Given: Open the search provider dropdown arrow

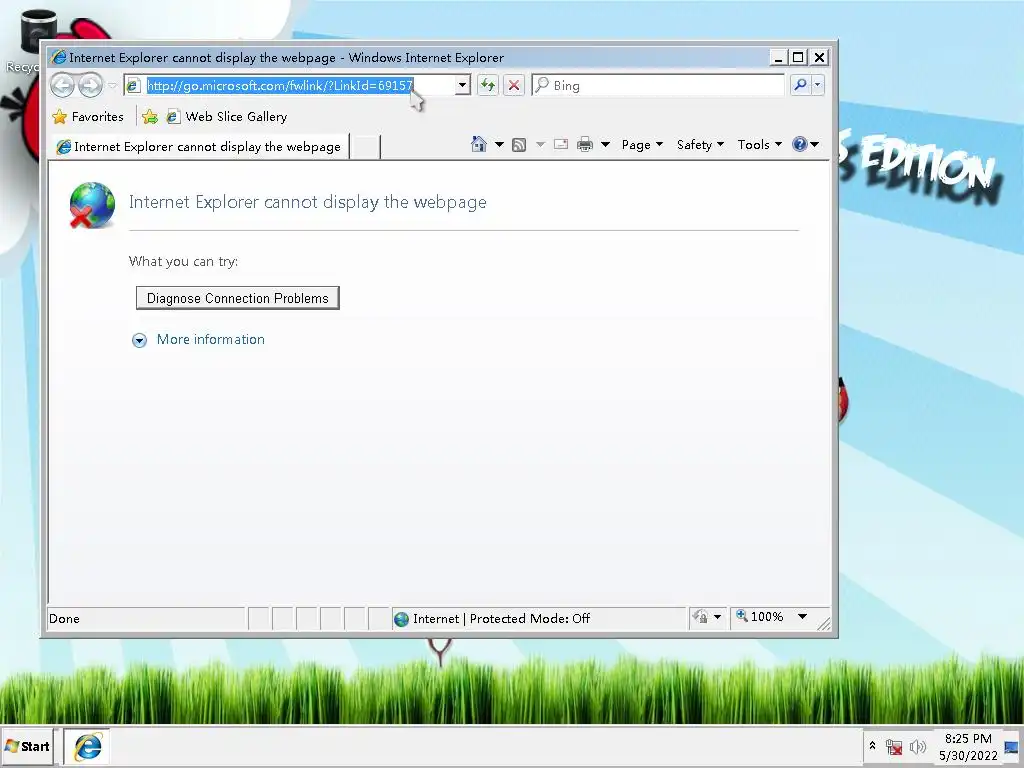Looking at the screenshot, I should (818, 85).
